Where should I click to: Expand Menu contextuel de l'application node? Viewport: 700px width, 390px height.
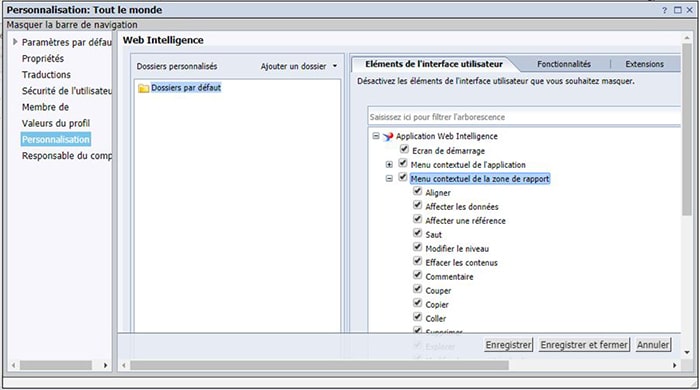pos(389,165)
